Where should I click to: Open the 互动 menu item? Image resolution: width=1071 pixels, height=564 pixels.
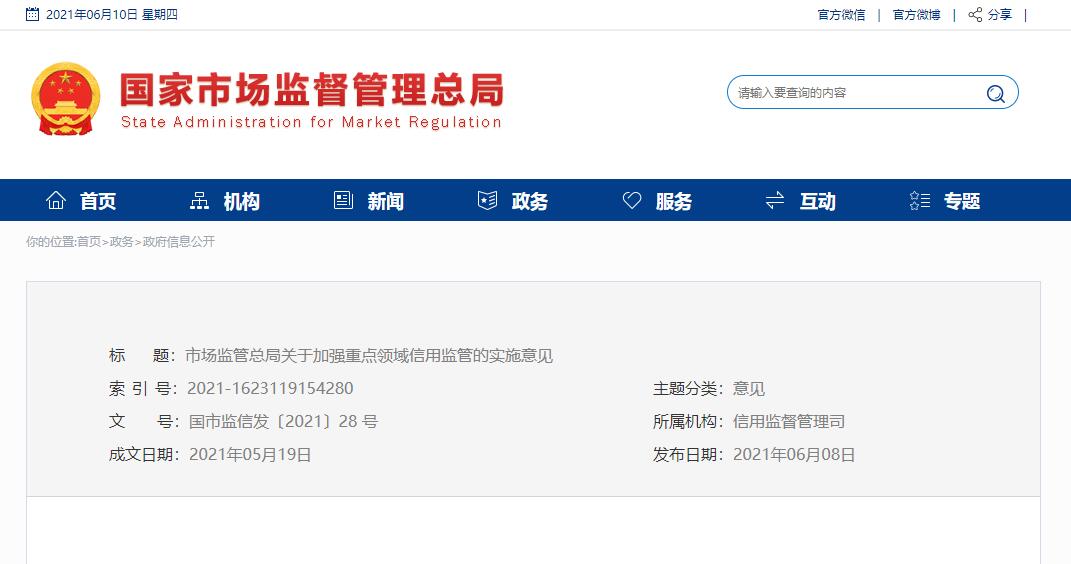coord(818,201)
